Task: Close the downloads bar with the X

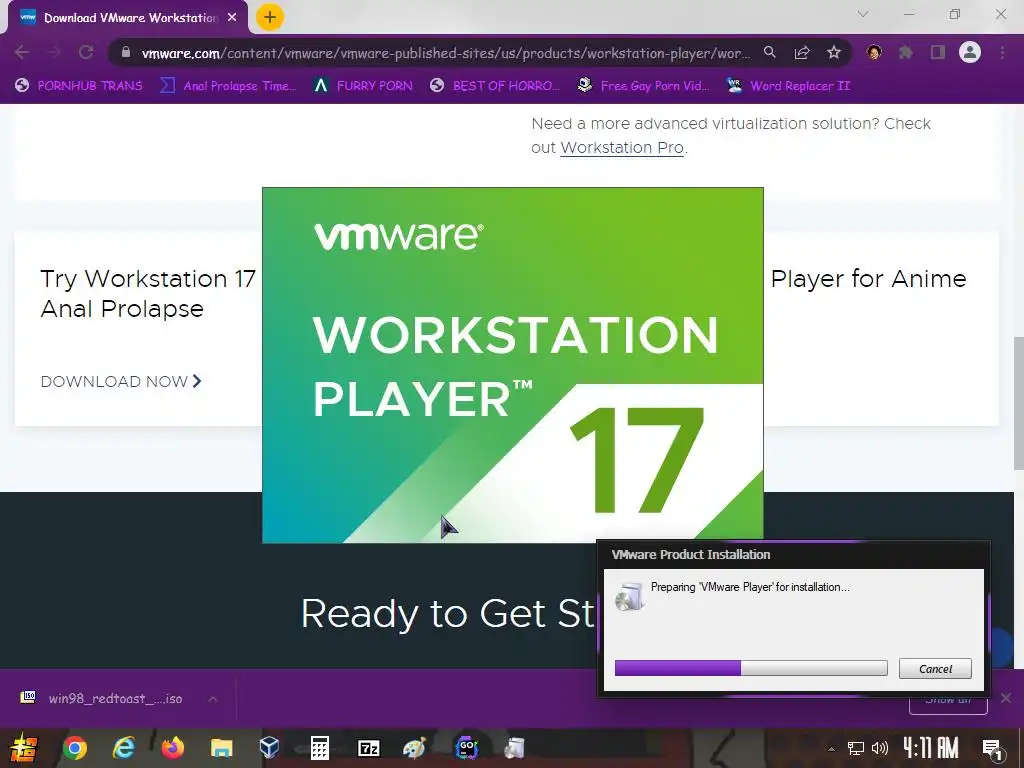Action: [1006, 698]
